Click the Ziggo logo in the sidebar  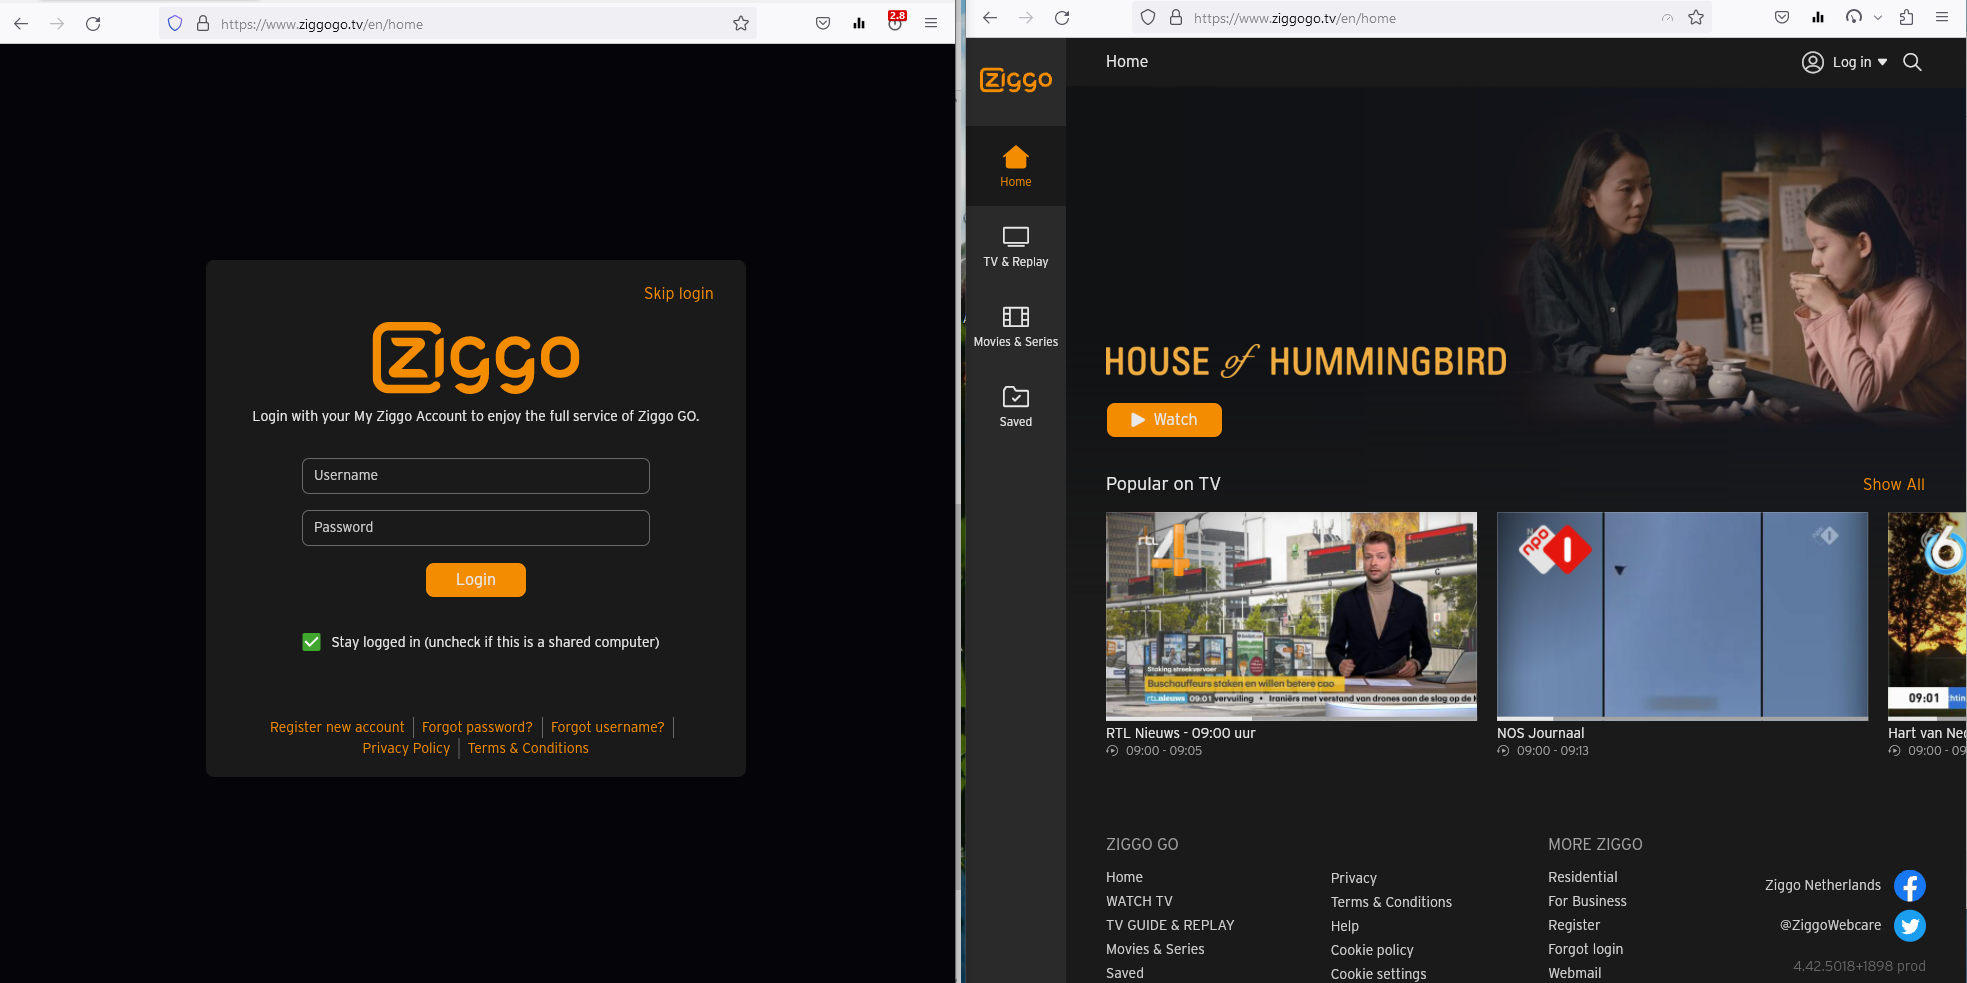pos(1015,80)
